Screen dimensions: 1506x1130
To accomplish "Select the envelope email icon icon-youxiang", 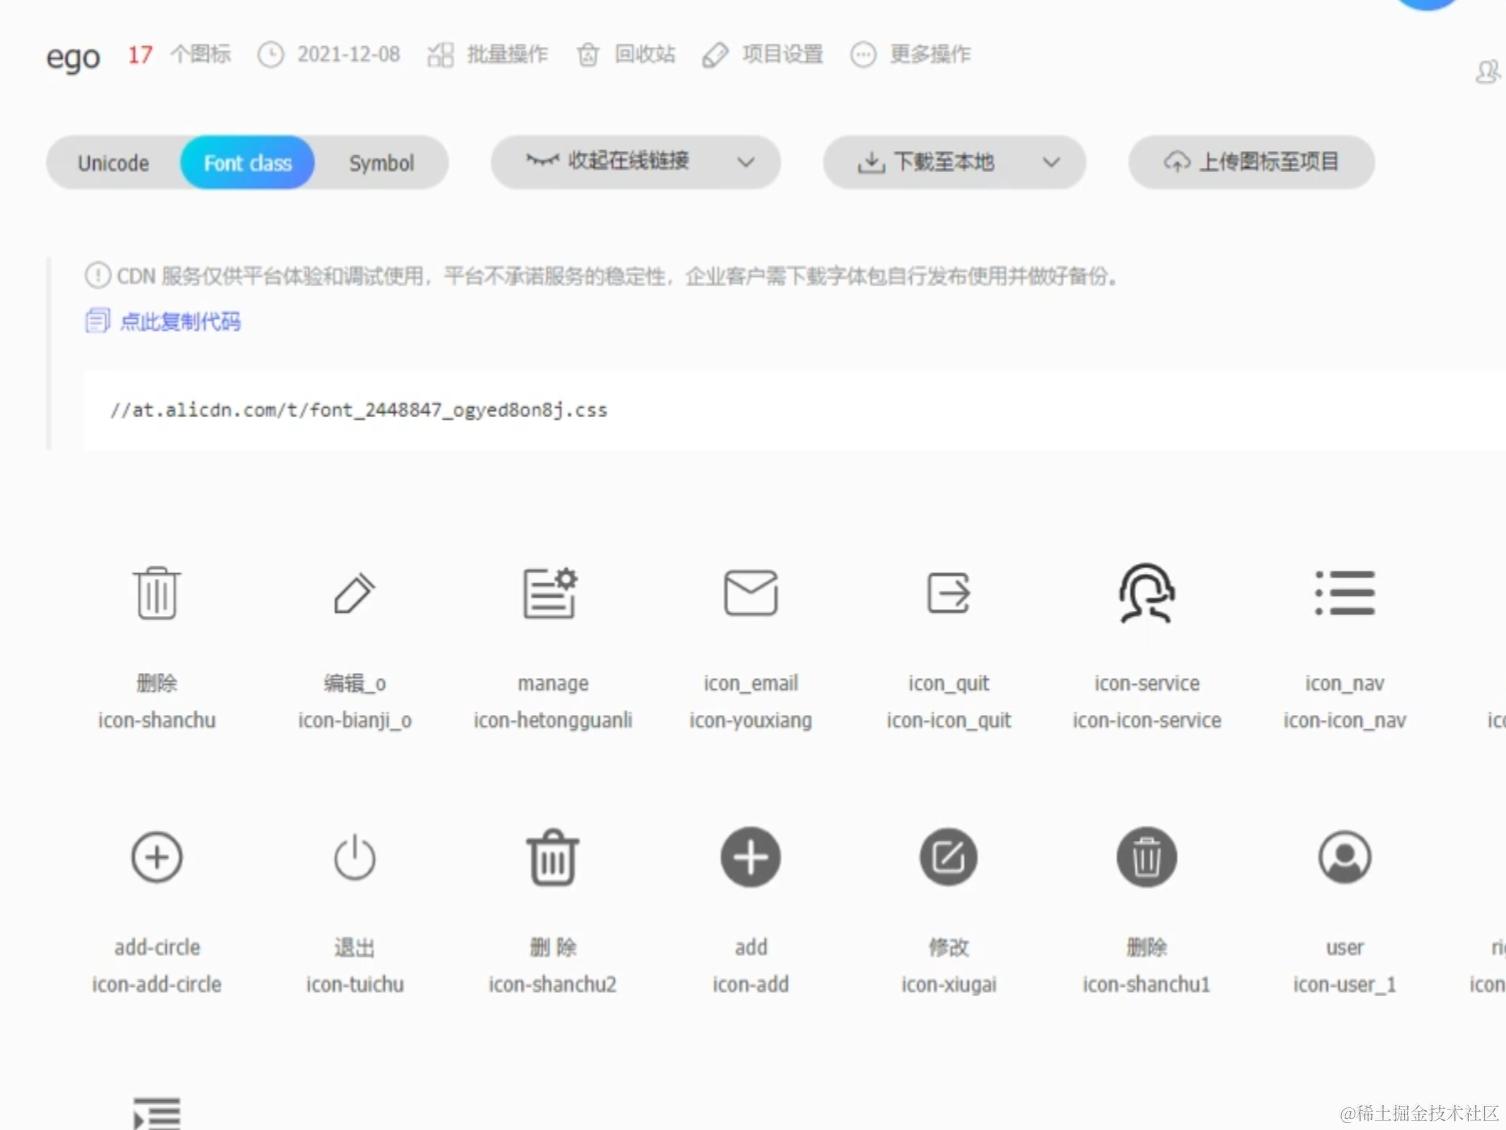I will tap(751, 593).
